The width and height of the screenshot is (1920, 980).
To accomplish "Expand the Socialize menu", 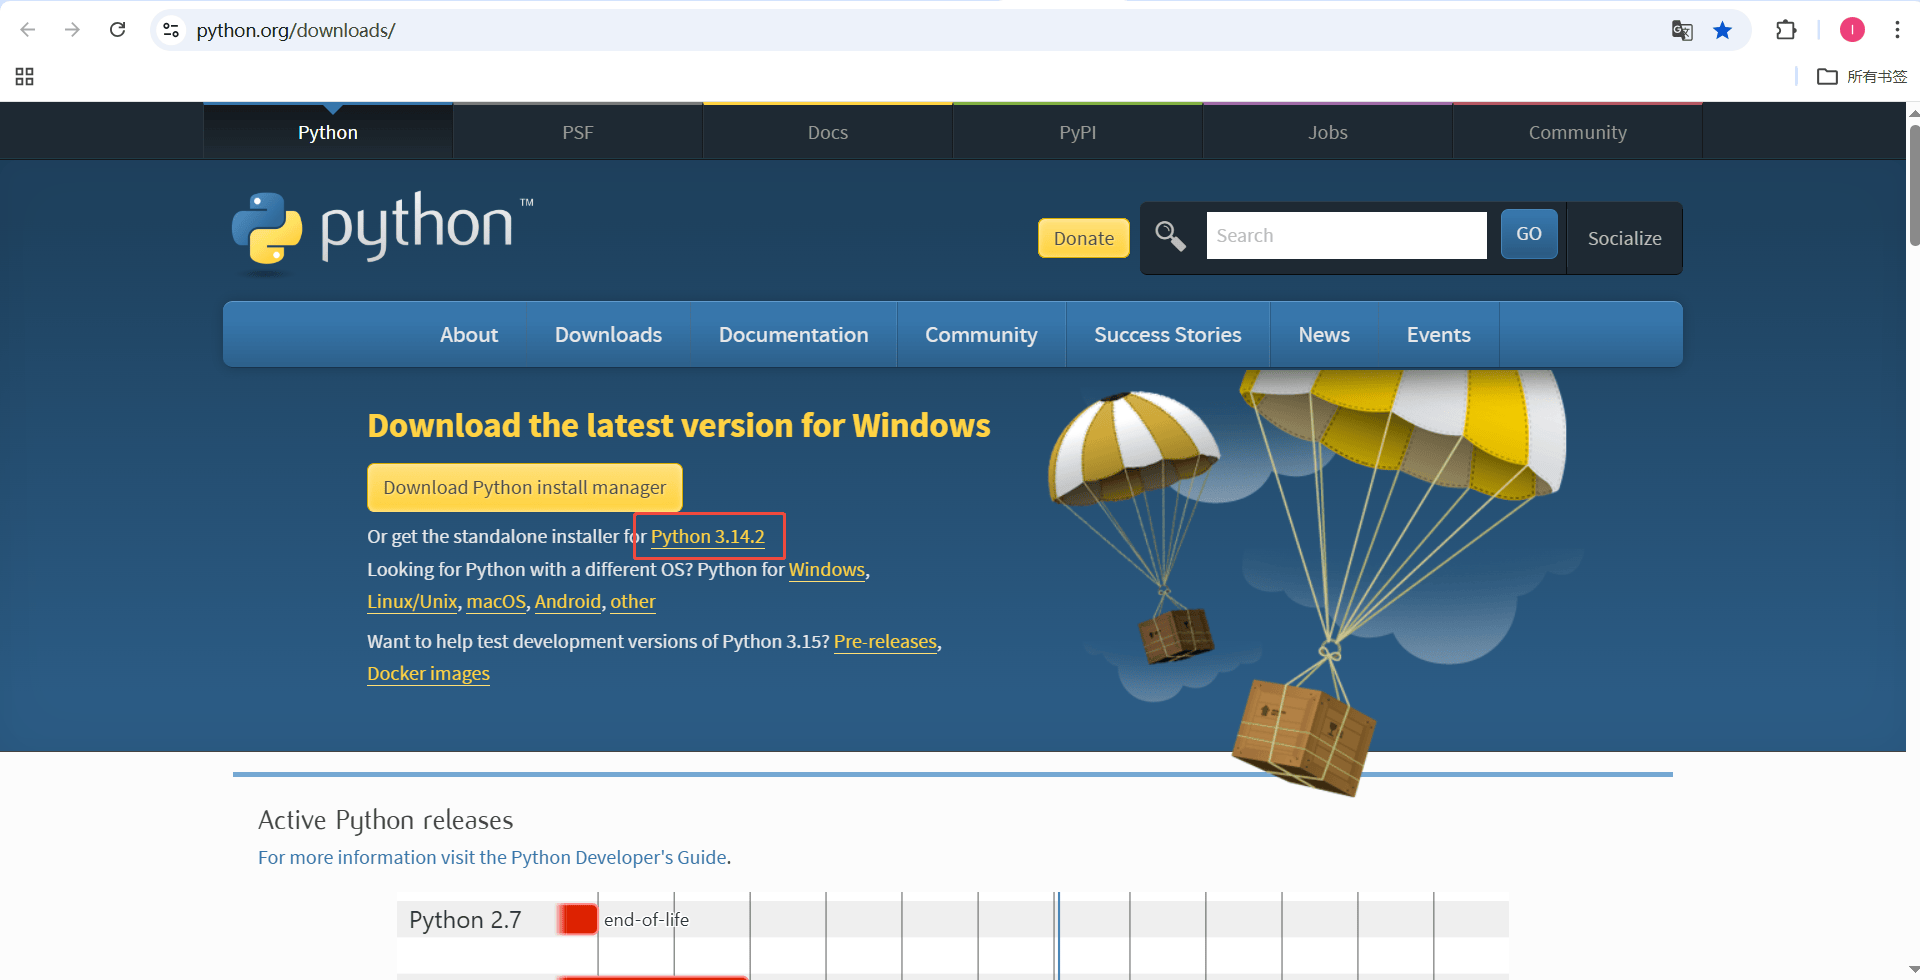I will tap(1625, 238).
